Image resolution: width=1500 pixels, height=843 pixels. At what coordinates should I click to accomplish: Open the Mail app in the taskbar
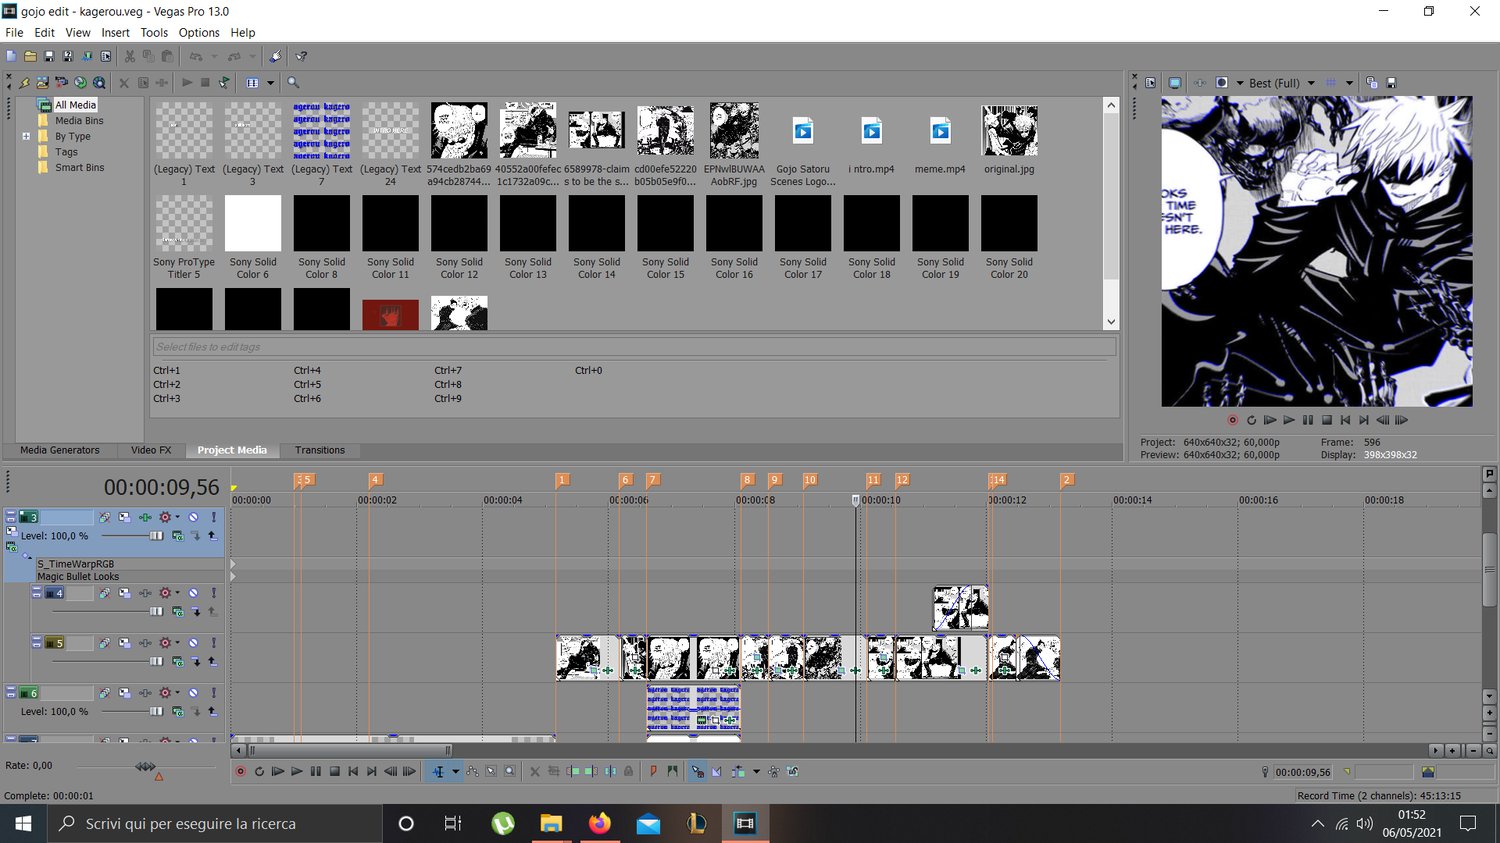click(x=648, y=823)
